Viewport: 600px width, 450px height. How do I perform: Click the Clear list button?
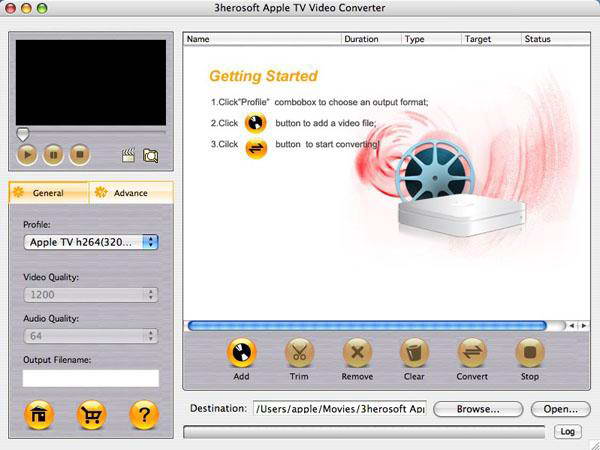[414, 353]
